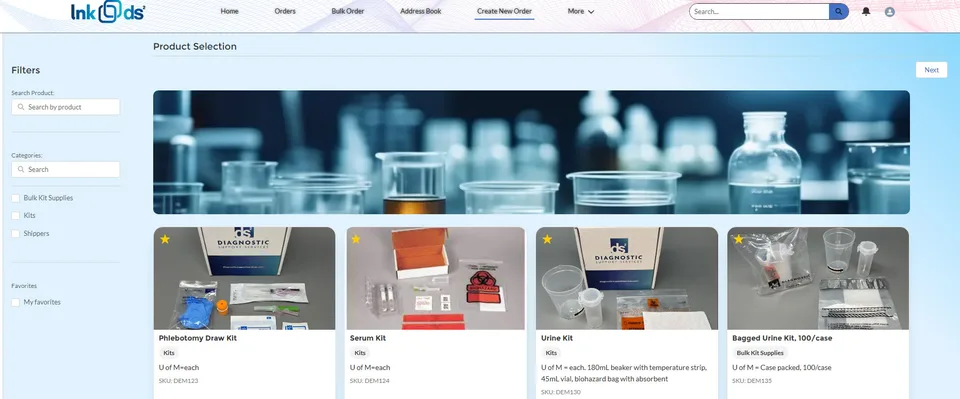Screen dimensions: 960x399
Task: Click the Bagged Urine Kit photo
Action: click(x=818, y=278)
